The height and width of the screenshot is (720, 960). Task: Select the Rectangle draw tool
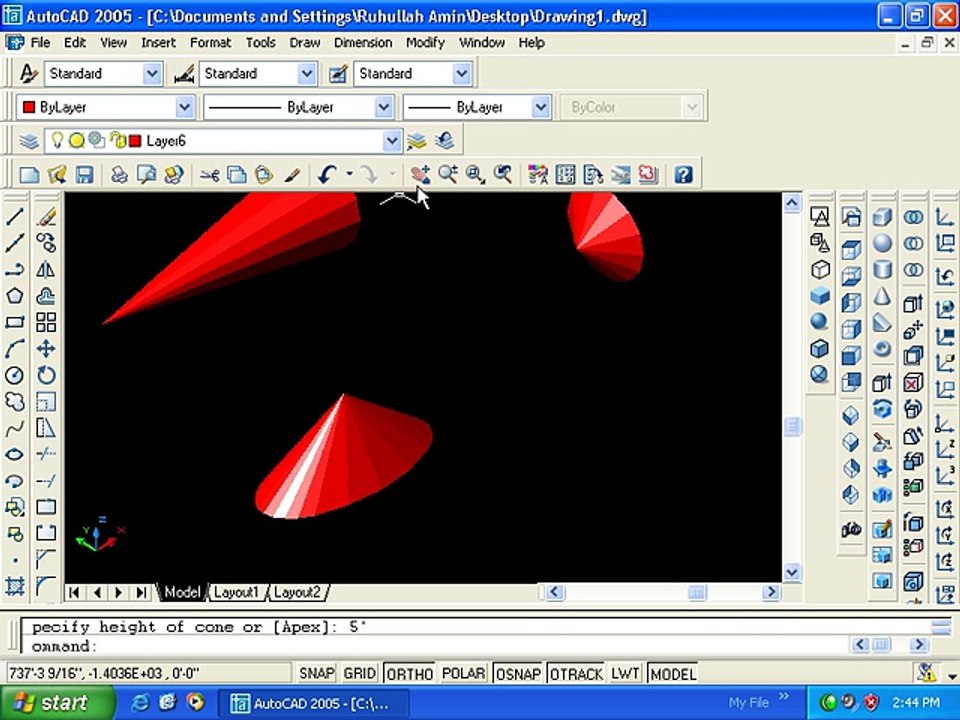(15, 323)
